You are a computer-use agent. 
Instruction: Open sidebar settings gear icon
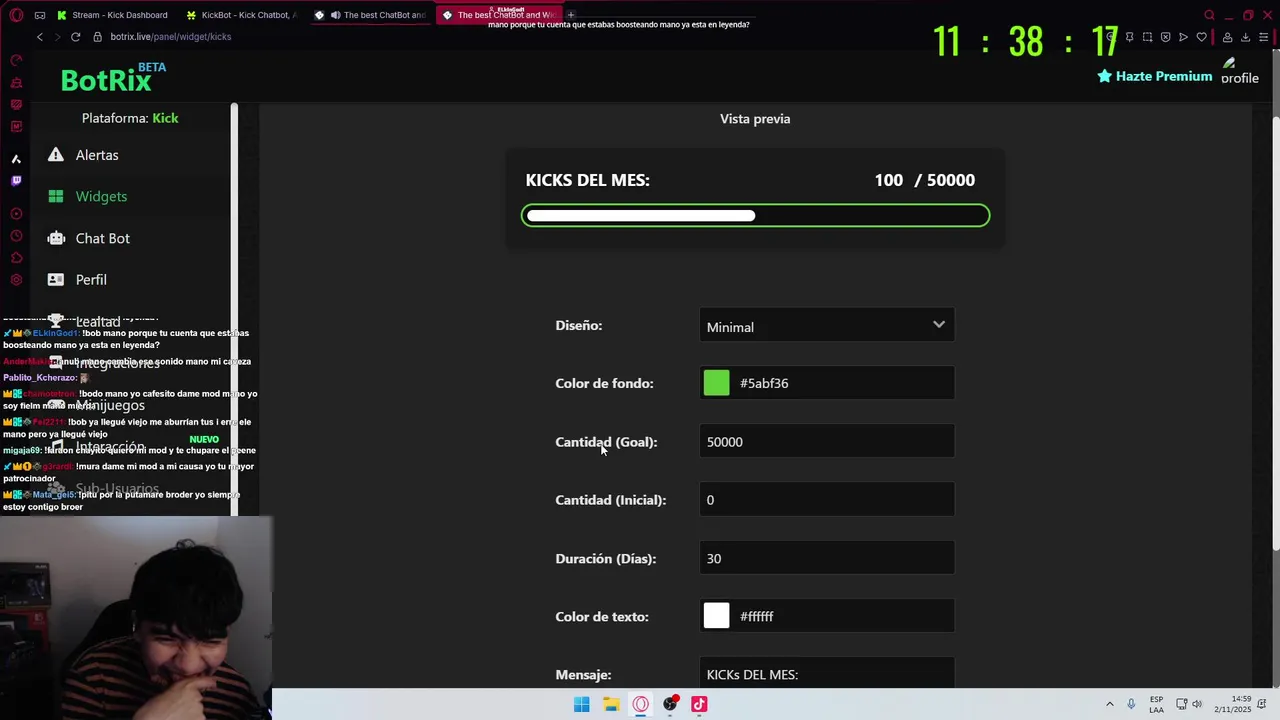(16, 280)
